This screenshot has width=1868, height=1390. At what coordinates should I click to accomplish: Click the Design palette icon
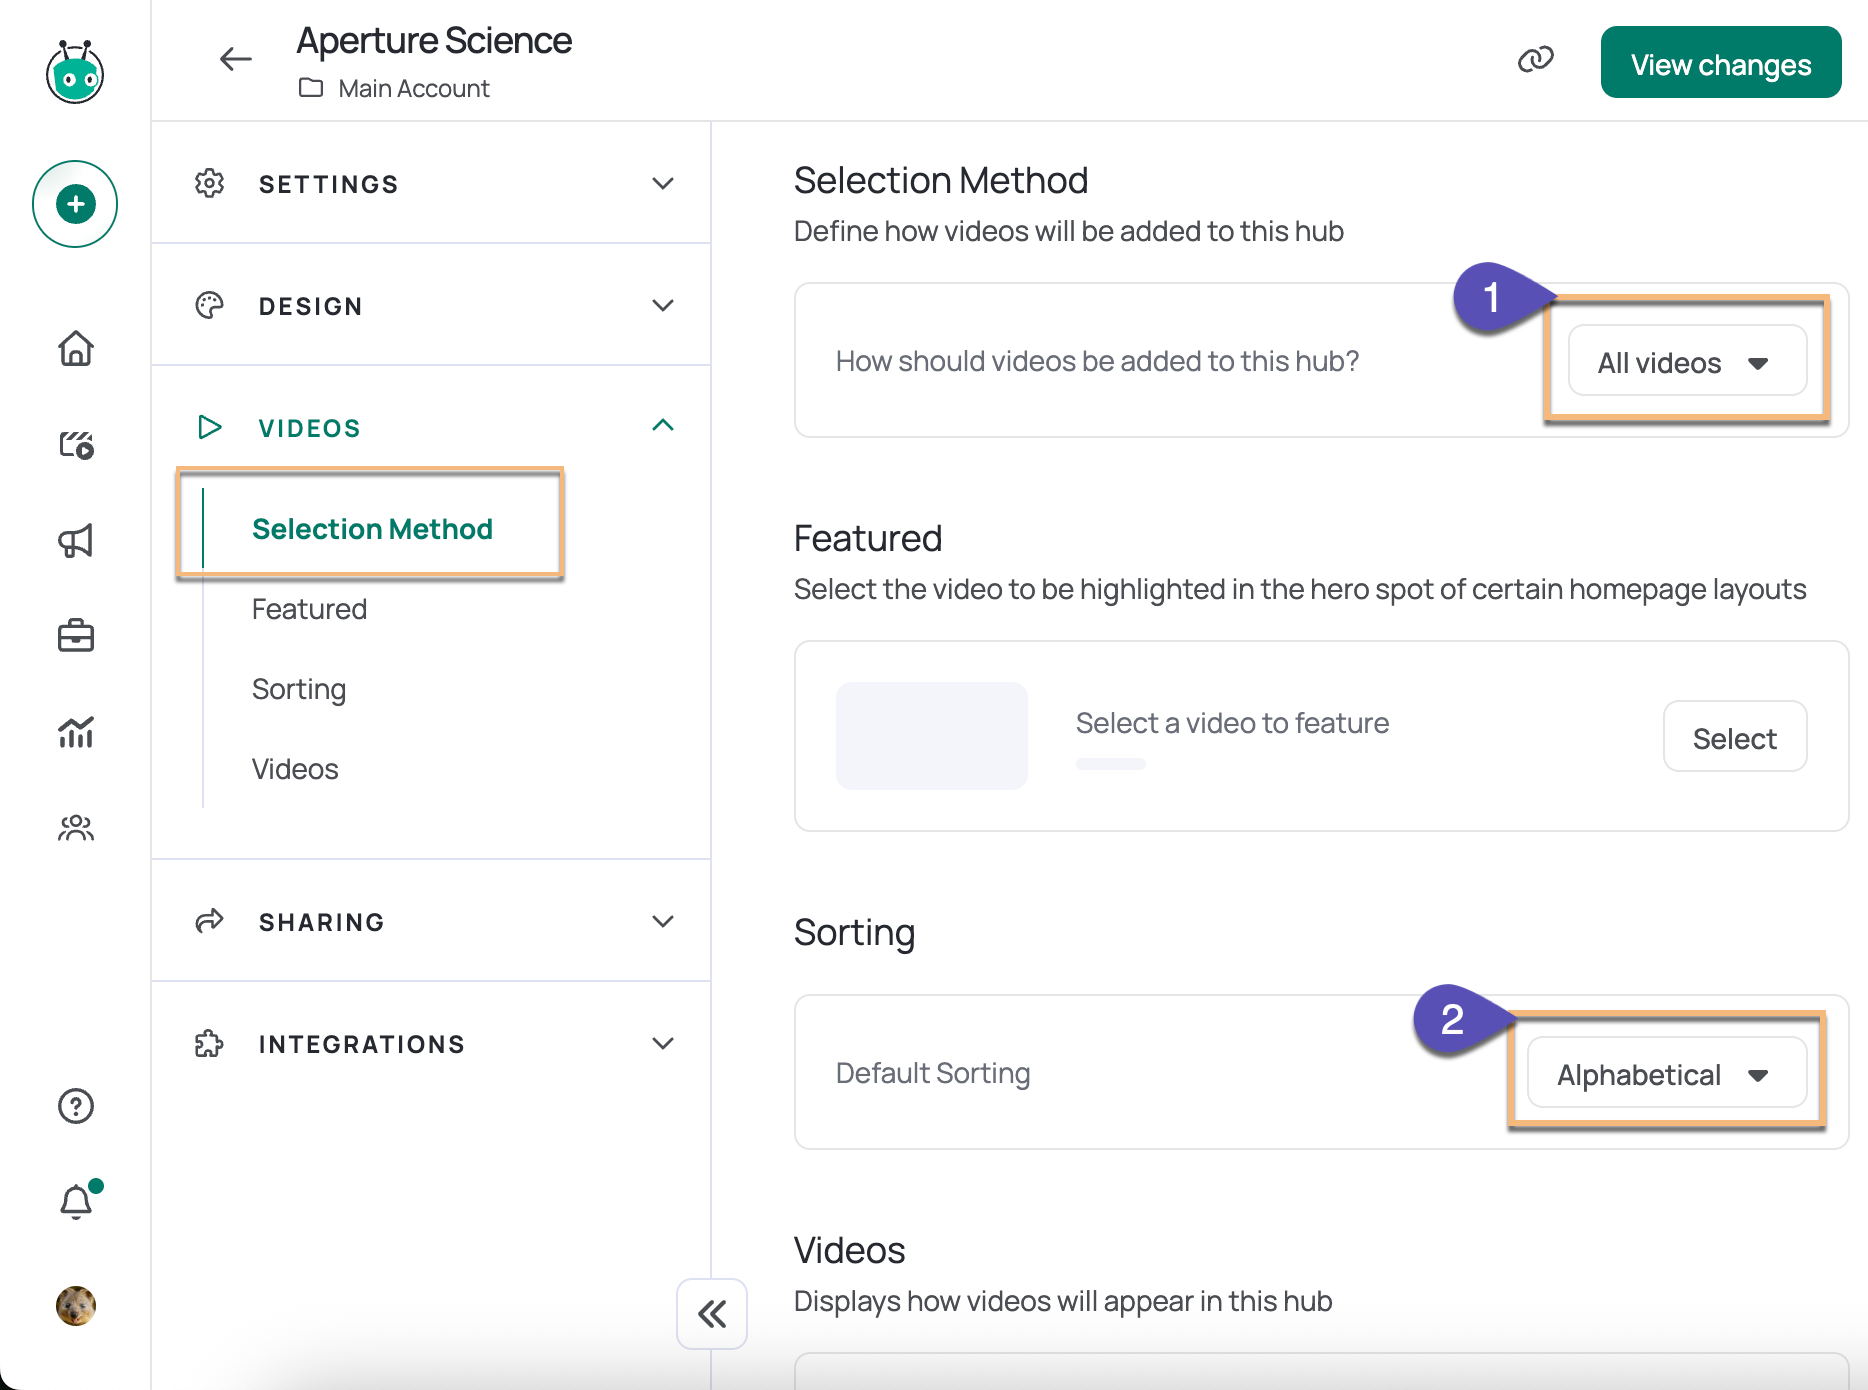(209, 305)
